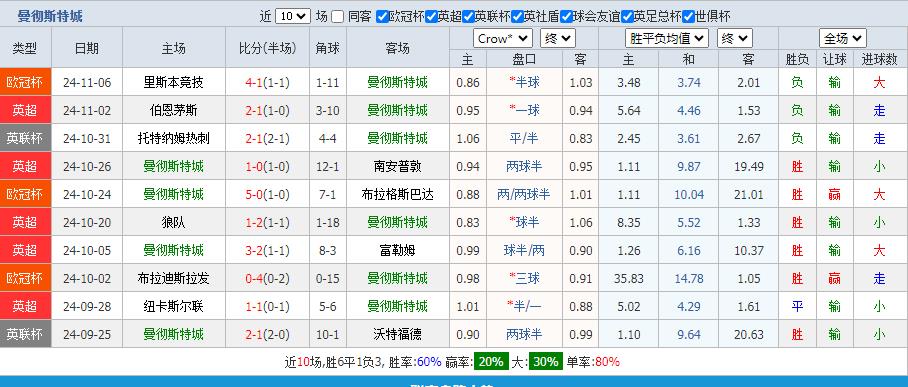Click the 3-2(1-1) score against 富勒姆

(x=268, y=250)
